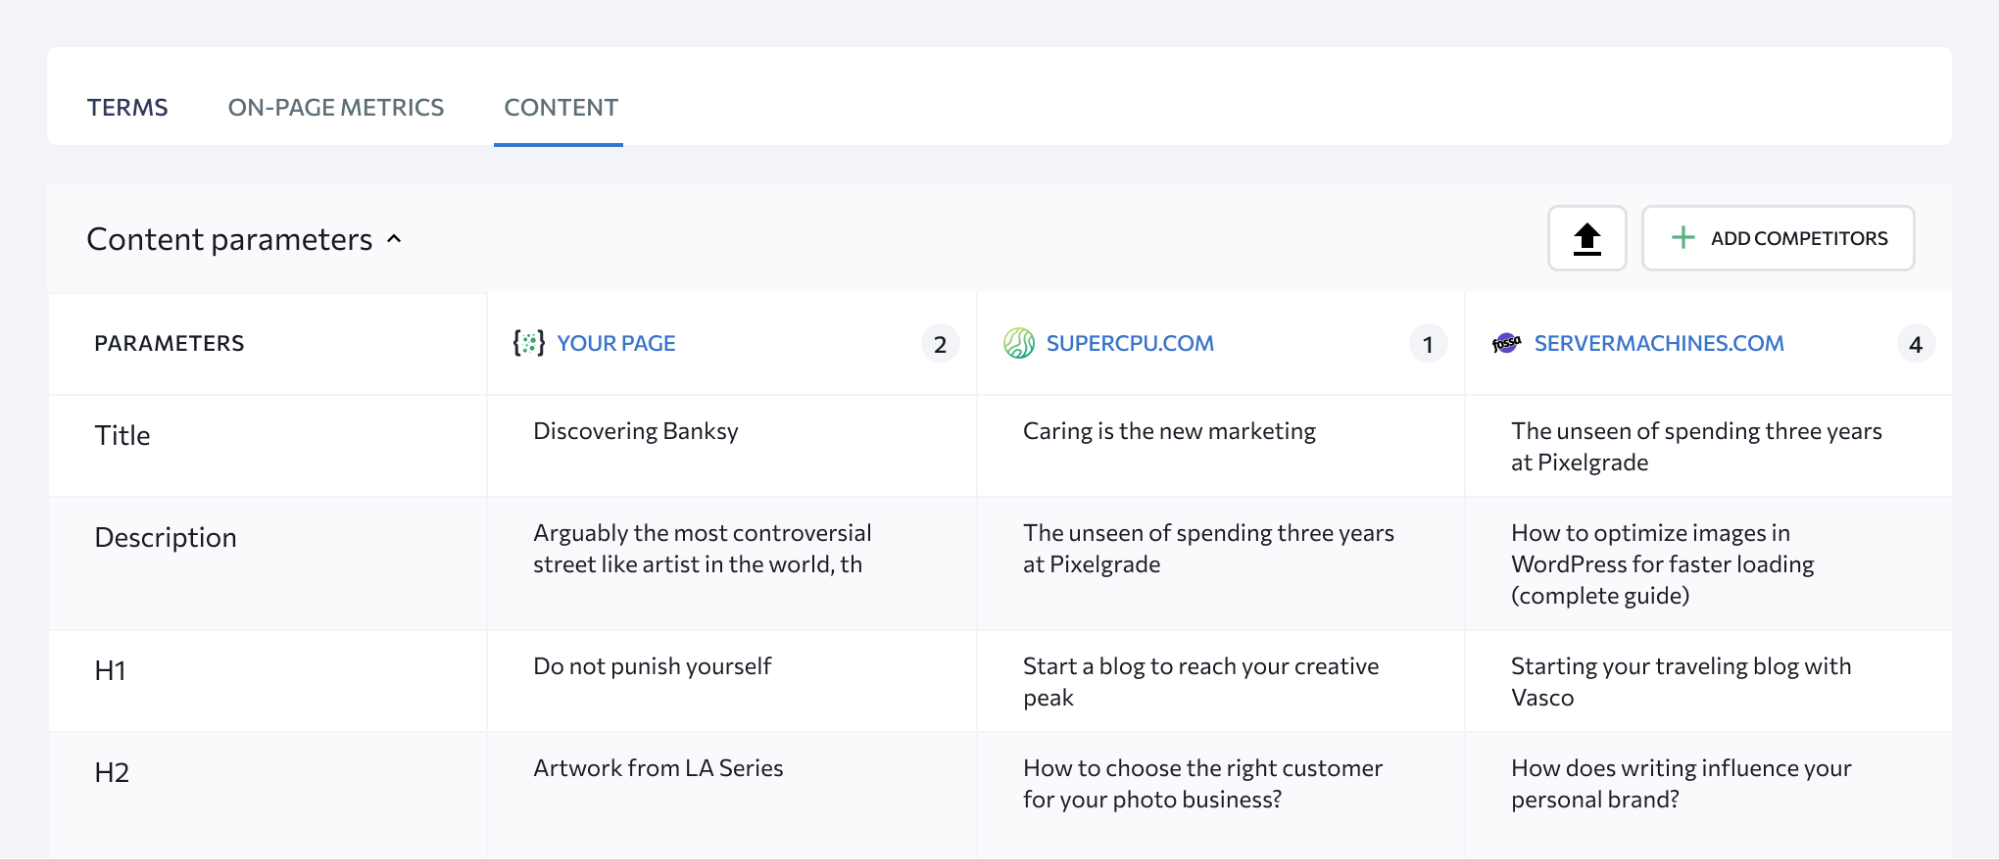This screenshot has height=859, width=1999.
Task: Collapse the Content parameters section chevron
Action: pyautogui.click(x=395, y=239)
